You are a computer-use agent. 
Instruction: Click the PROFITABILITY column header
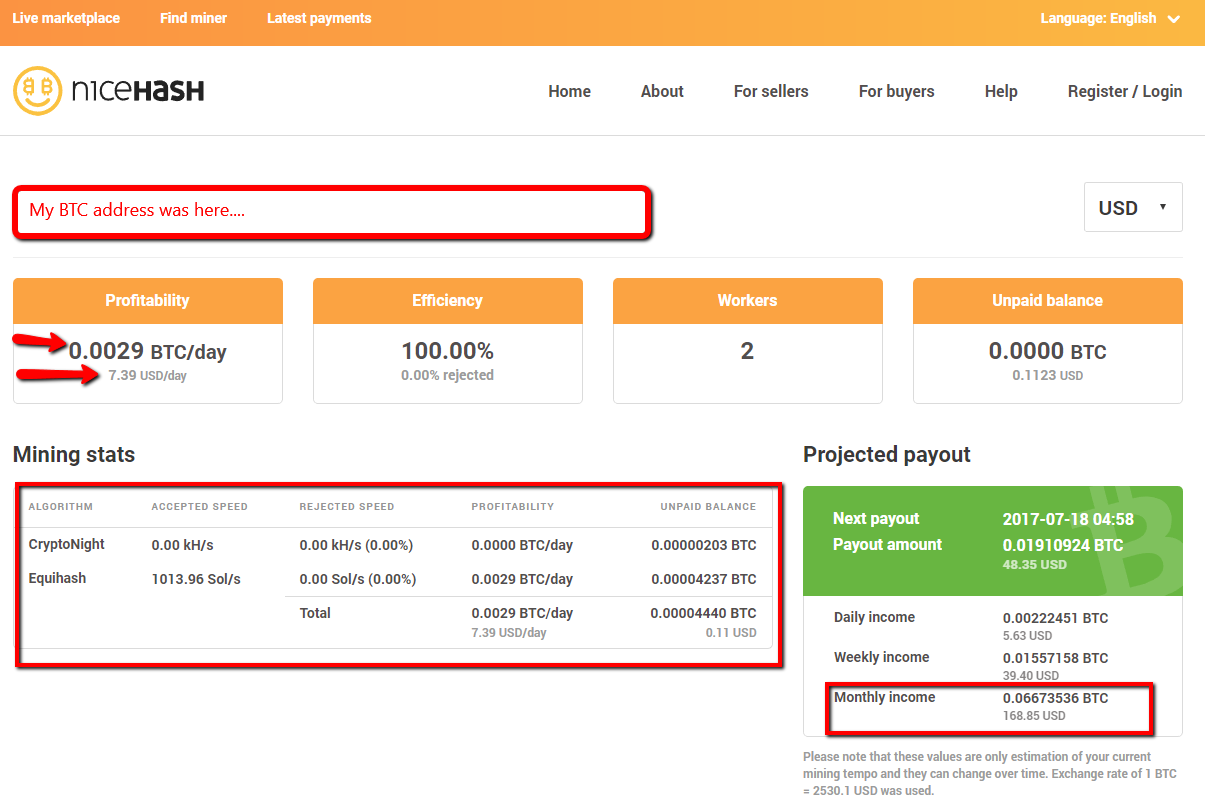(513, 507)
